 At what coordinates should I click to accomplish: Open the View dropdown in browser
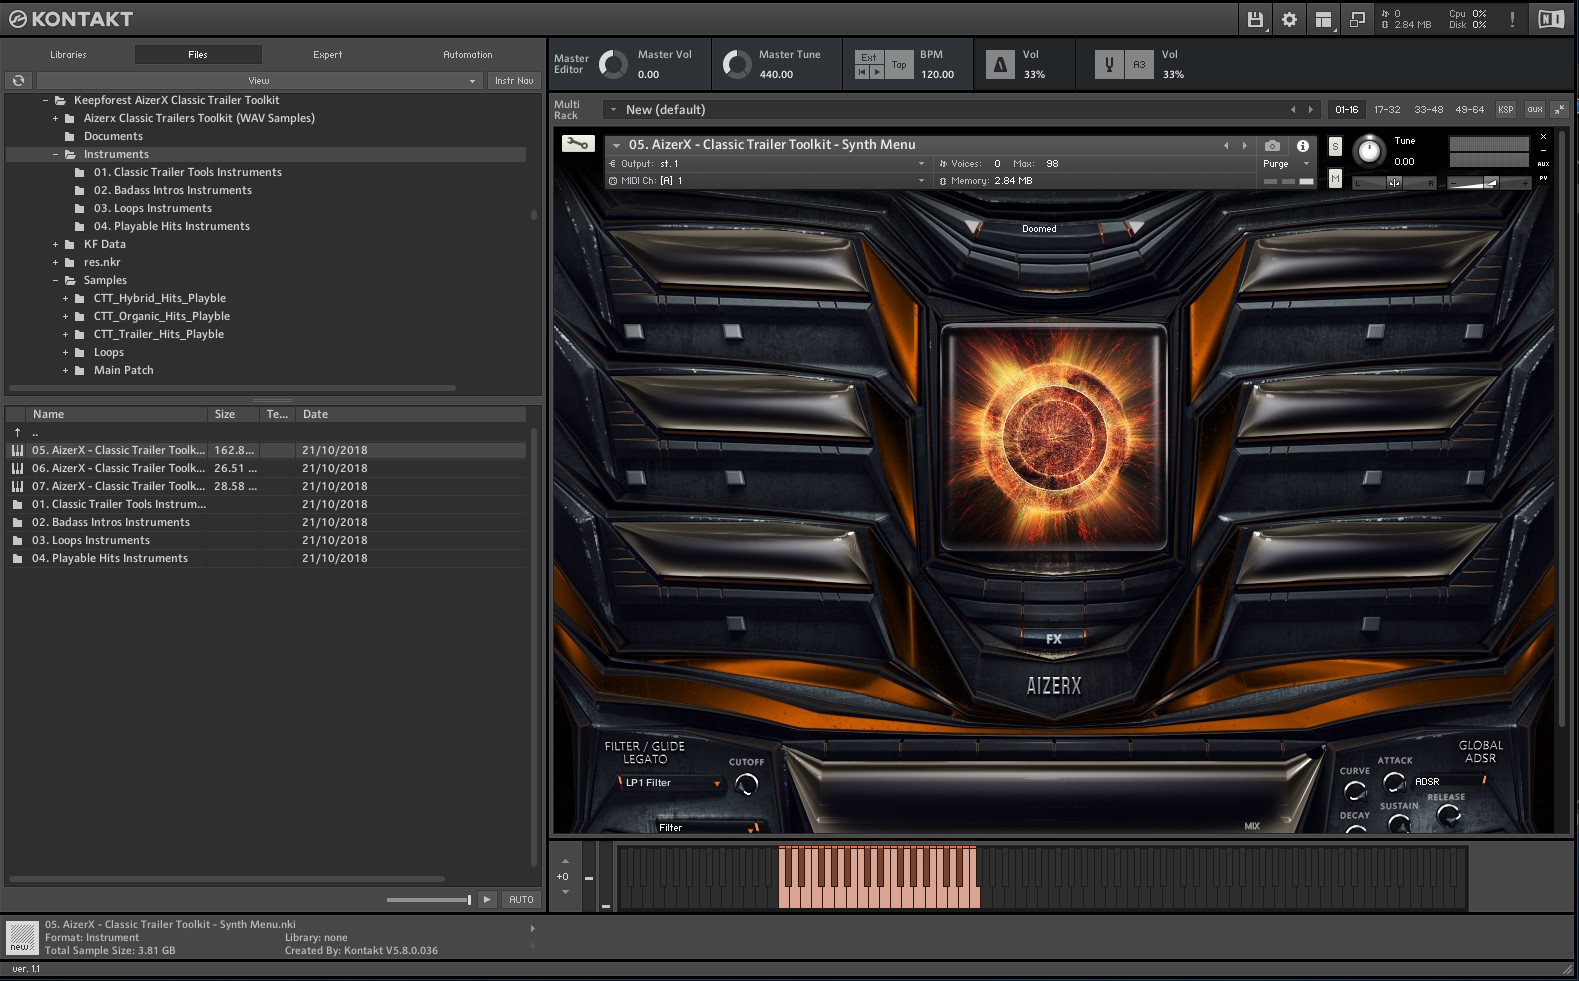259,80
